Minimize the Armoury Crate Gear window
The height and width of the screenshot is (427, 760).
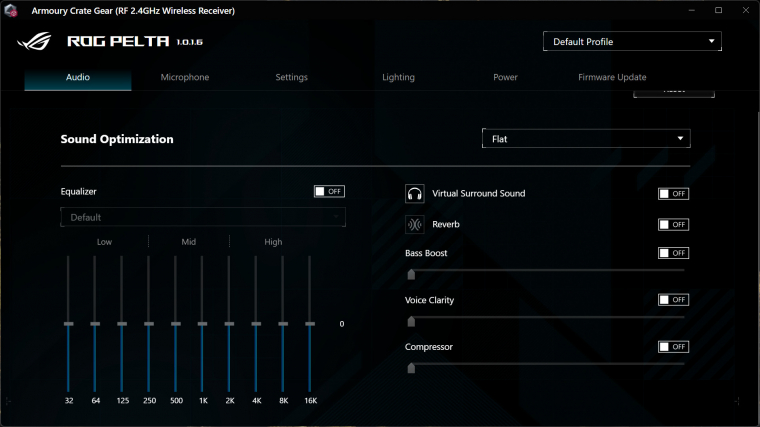tap(689, 10)
